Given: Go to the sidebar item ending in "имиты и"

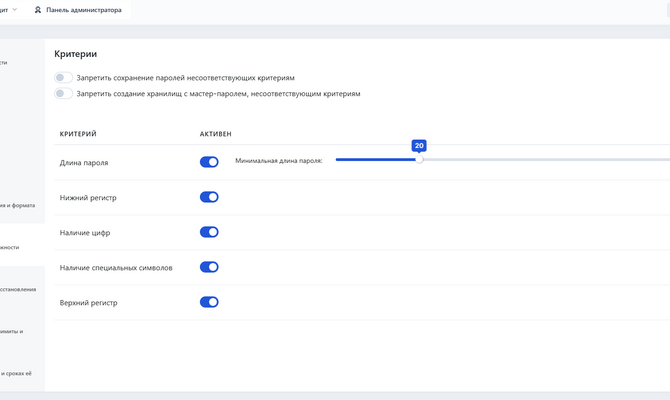Looking at the screenshot, I should (x=12, y=331).
